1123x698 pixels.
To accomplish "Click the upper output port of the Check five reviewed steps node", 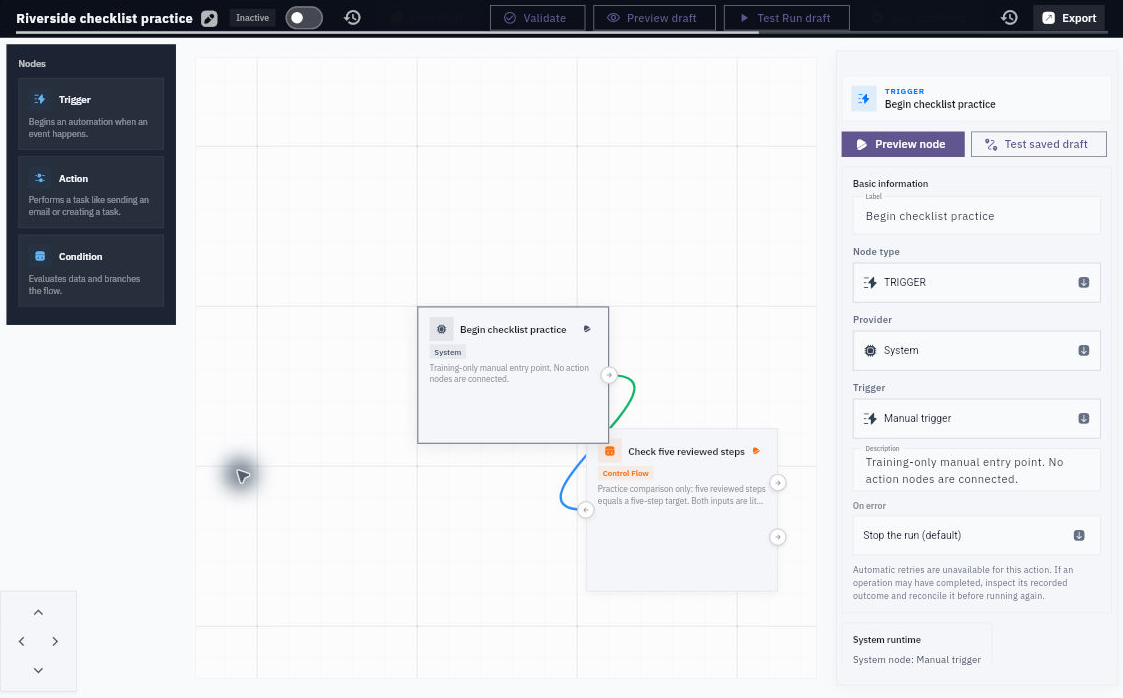I will pyautogui.click(x=778, y=483).
